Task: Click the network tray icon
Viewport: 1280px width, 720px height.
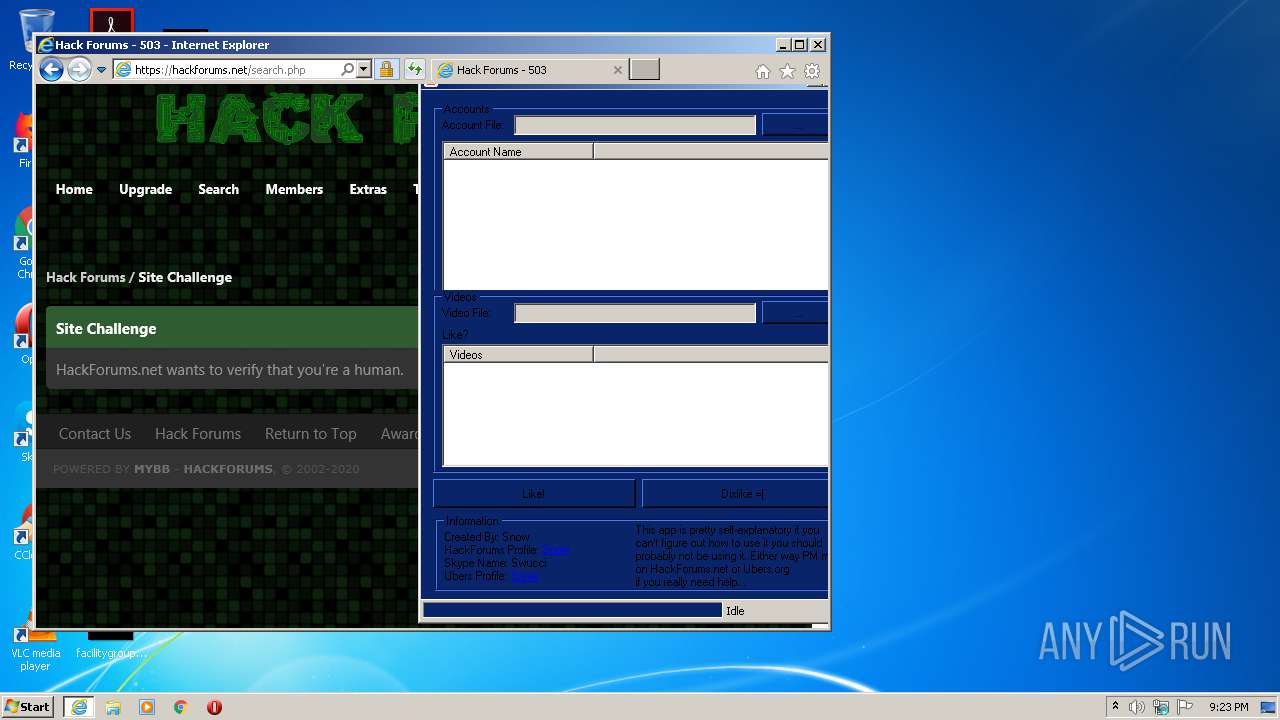Action: 1161,707
